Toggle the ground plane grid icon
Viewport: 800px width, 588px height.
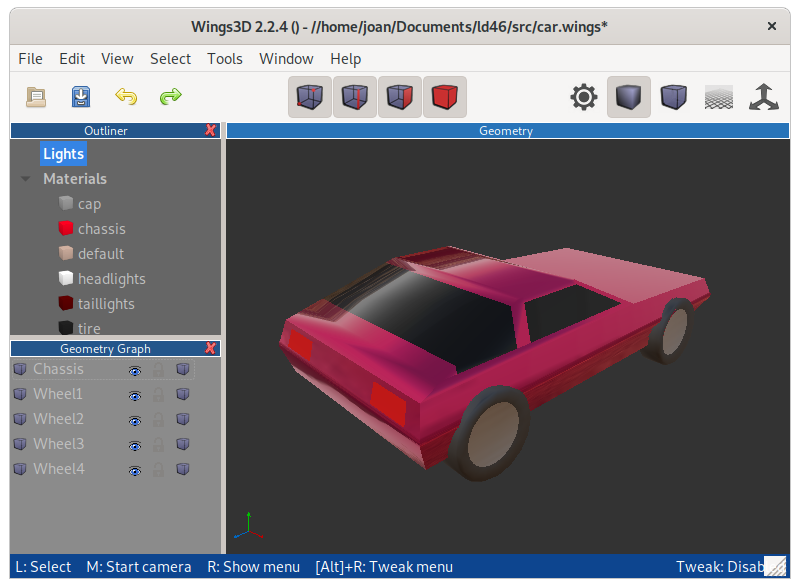pos(718,97)
